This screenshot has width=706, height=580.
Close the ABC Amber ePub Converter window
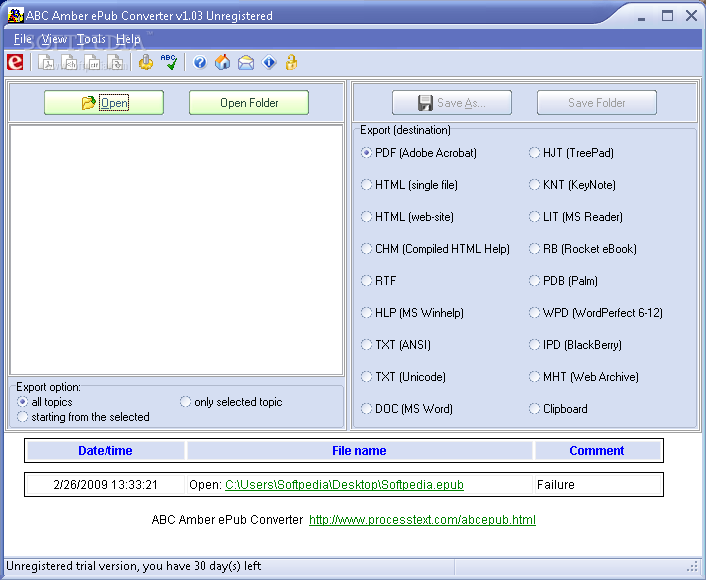tap(692, 16)
